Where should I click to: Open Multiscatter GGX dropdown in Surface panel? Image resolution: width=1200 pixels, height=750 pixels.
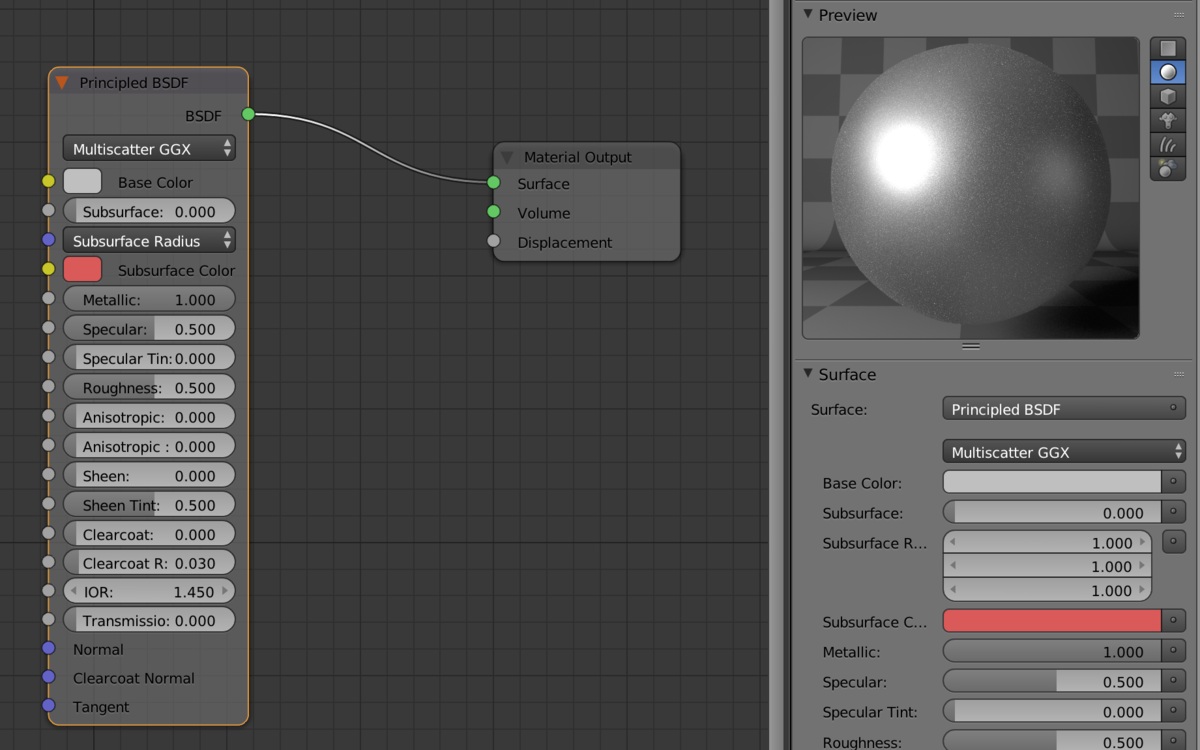[1064, 452]
